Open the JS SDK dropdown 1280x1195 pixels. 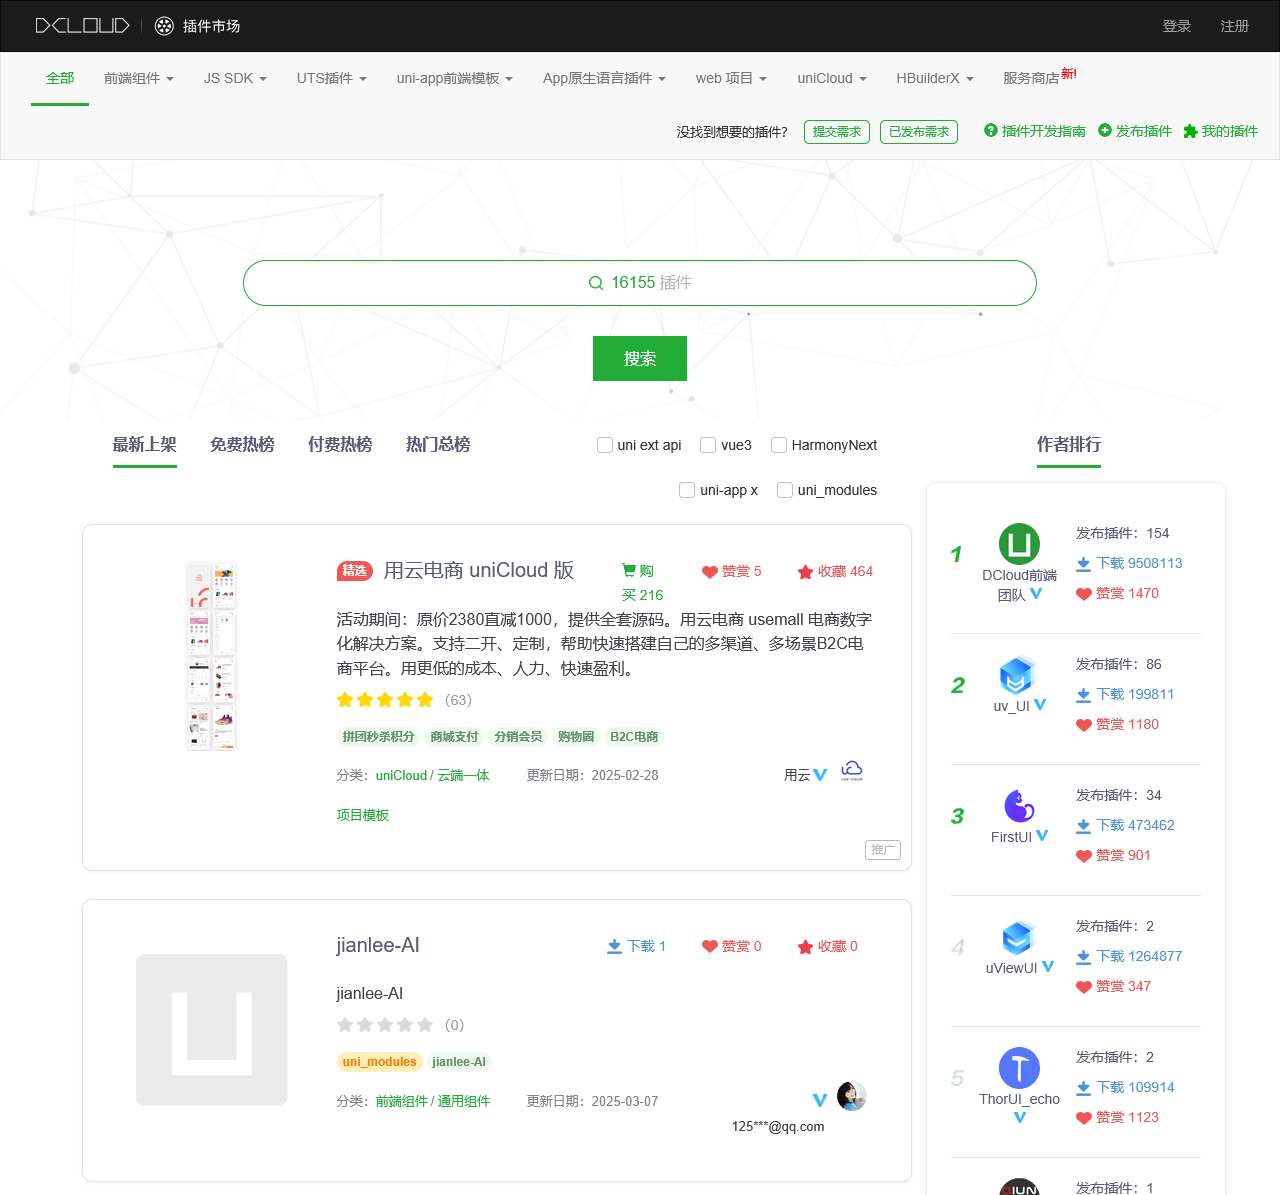[x=235, y=78]
